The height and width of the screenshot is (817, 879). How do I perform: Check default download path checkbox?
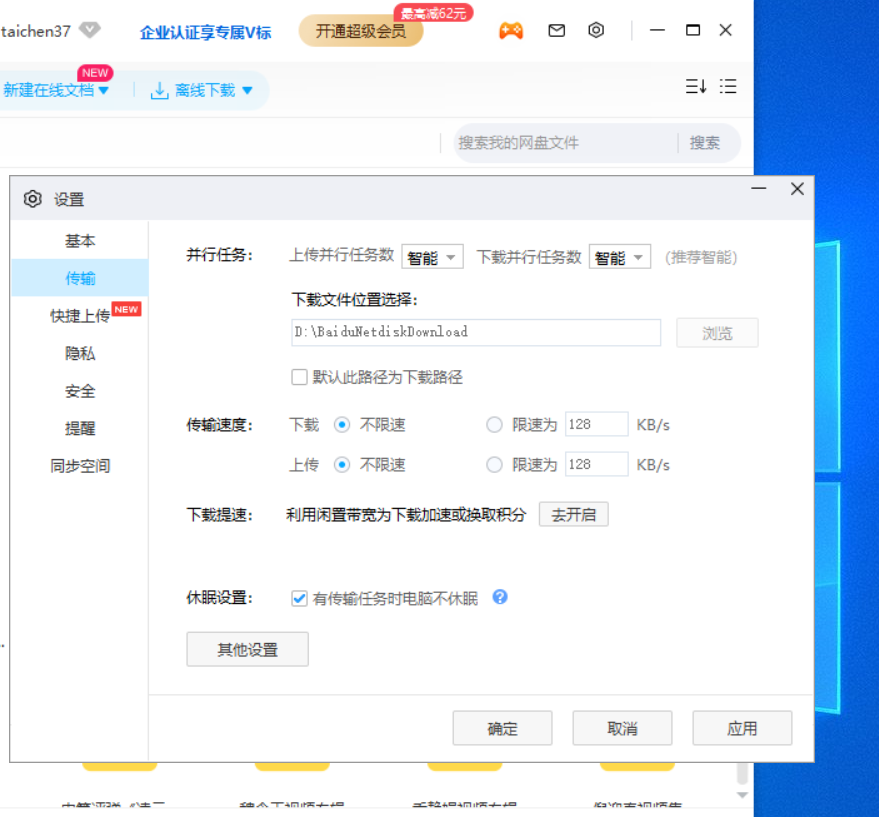[299, 377]
